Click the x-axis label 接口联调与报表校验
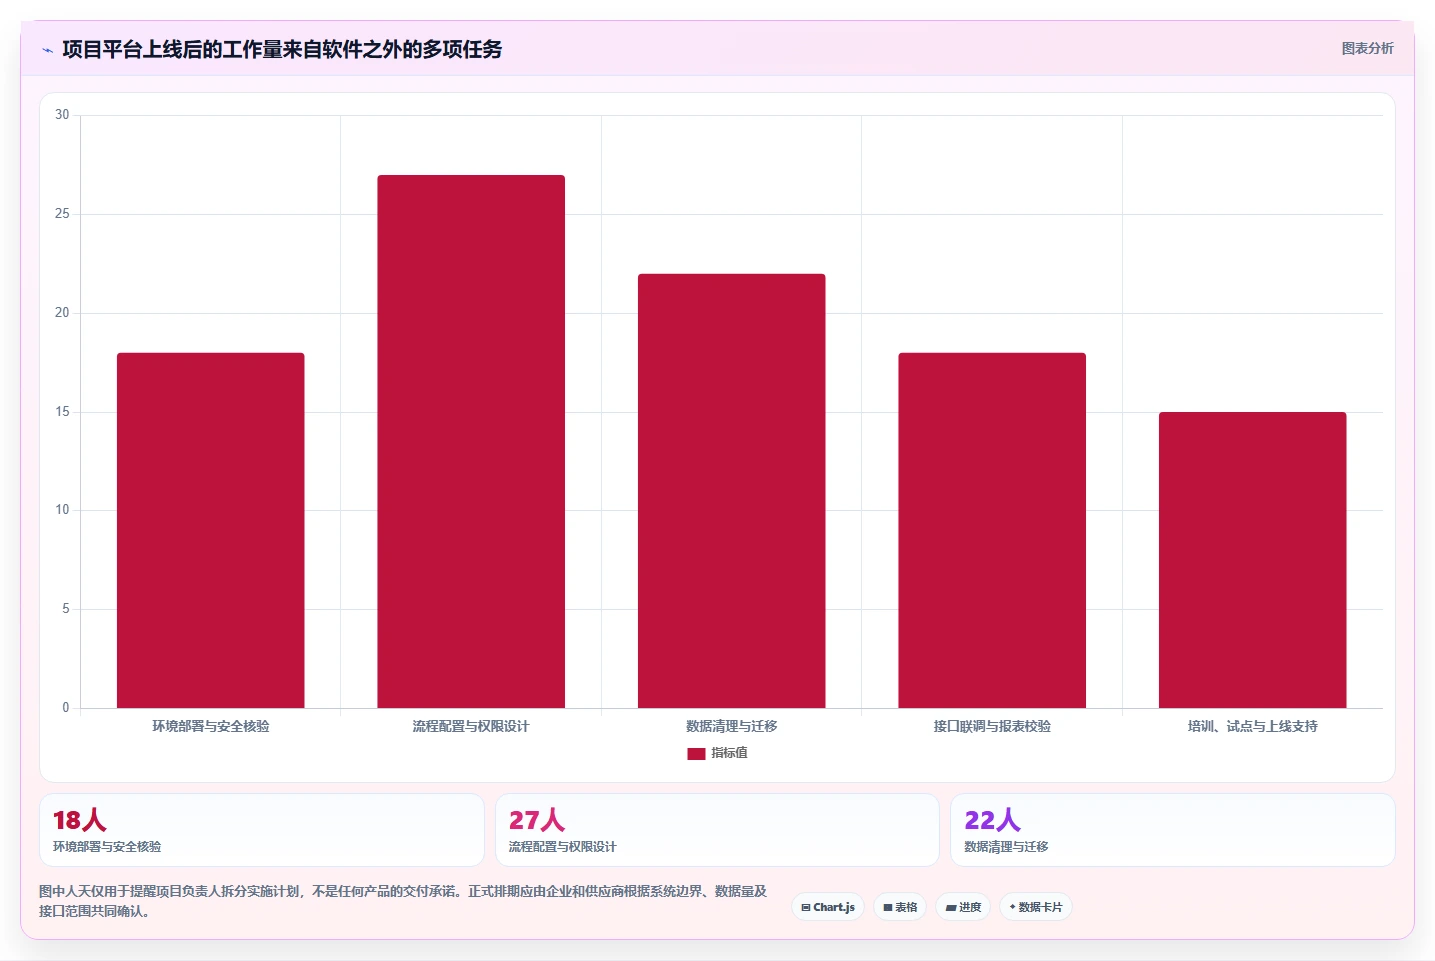 tap(992, 726)
